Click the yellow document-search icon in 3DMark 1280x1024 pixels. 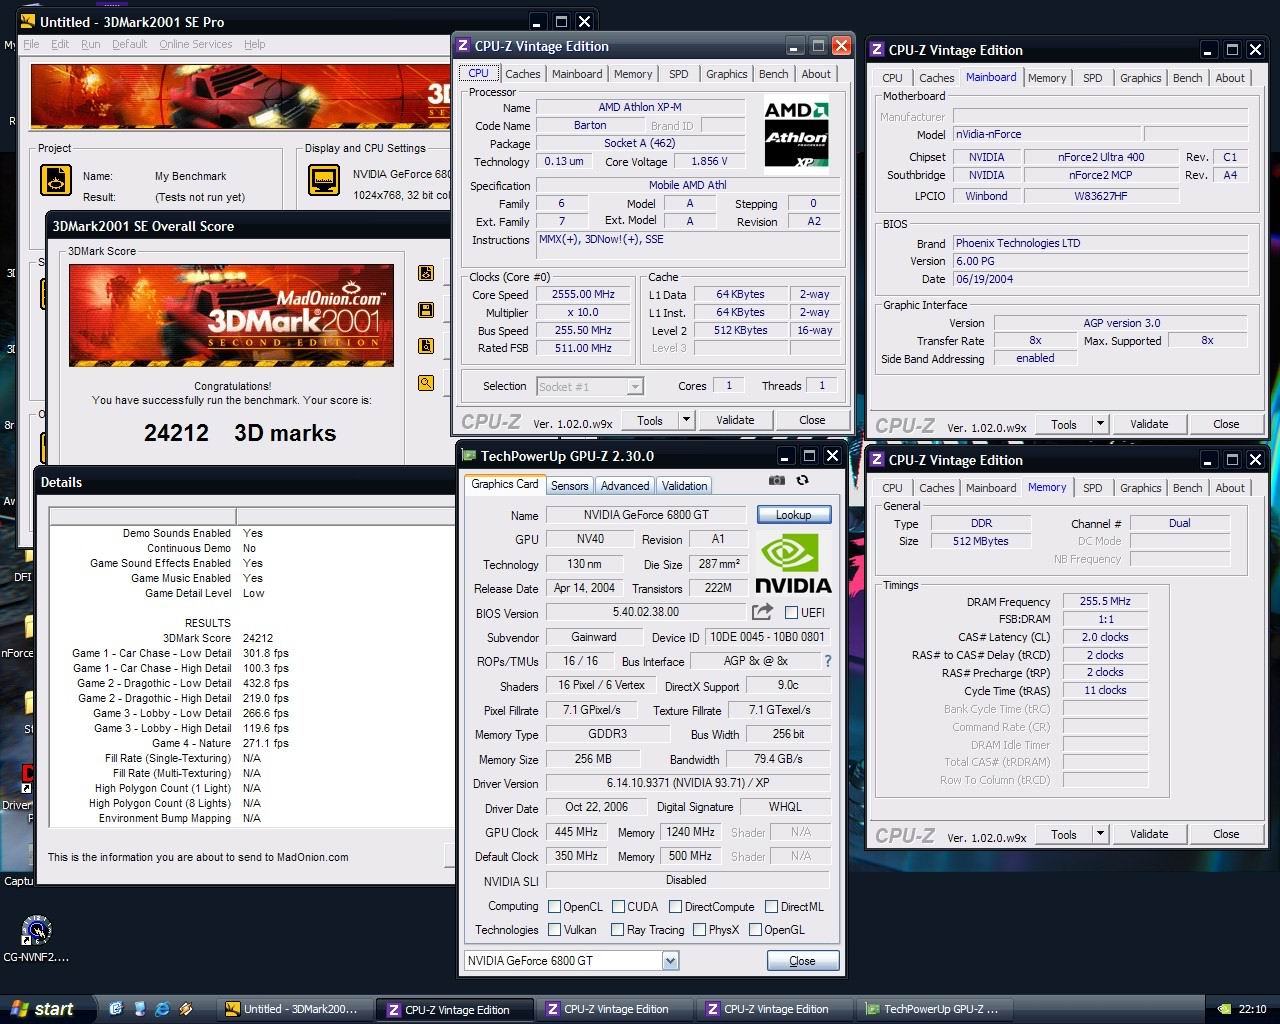point(426,346)
